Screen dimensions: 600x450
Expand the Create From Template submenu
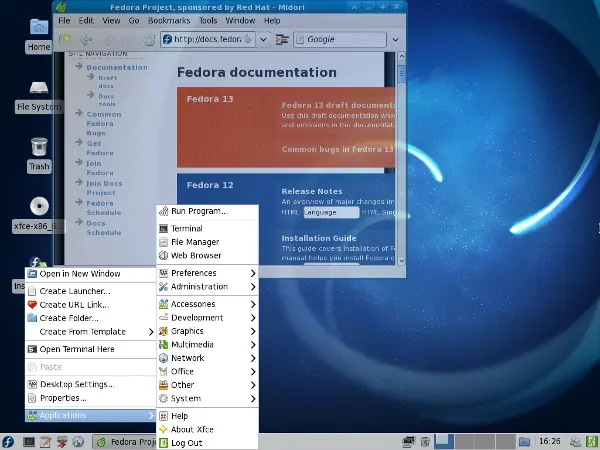91,332
